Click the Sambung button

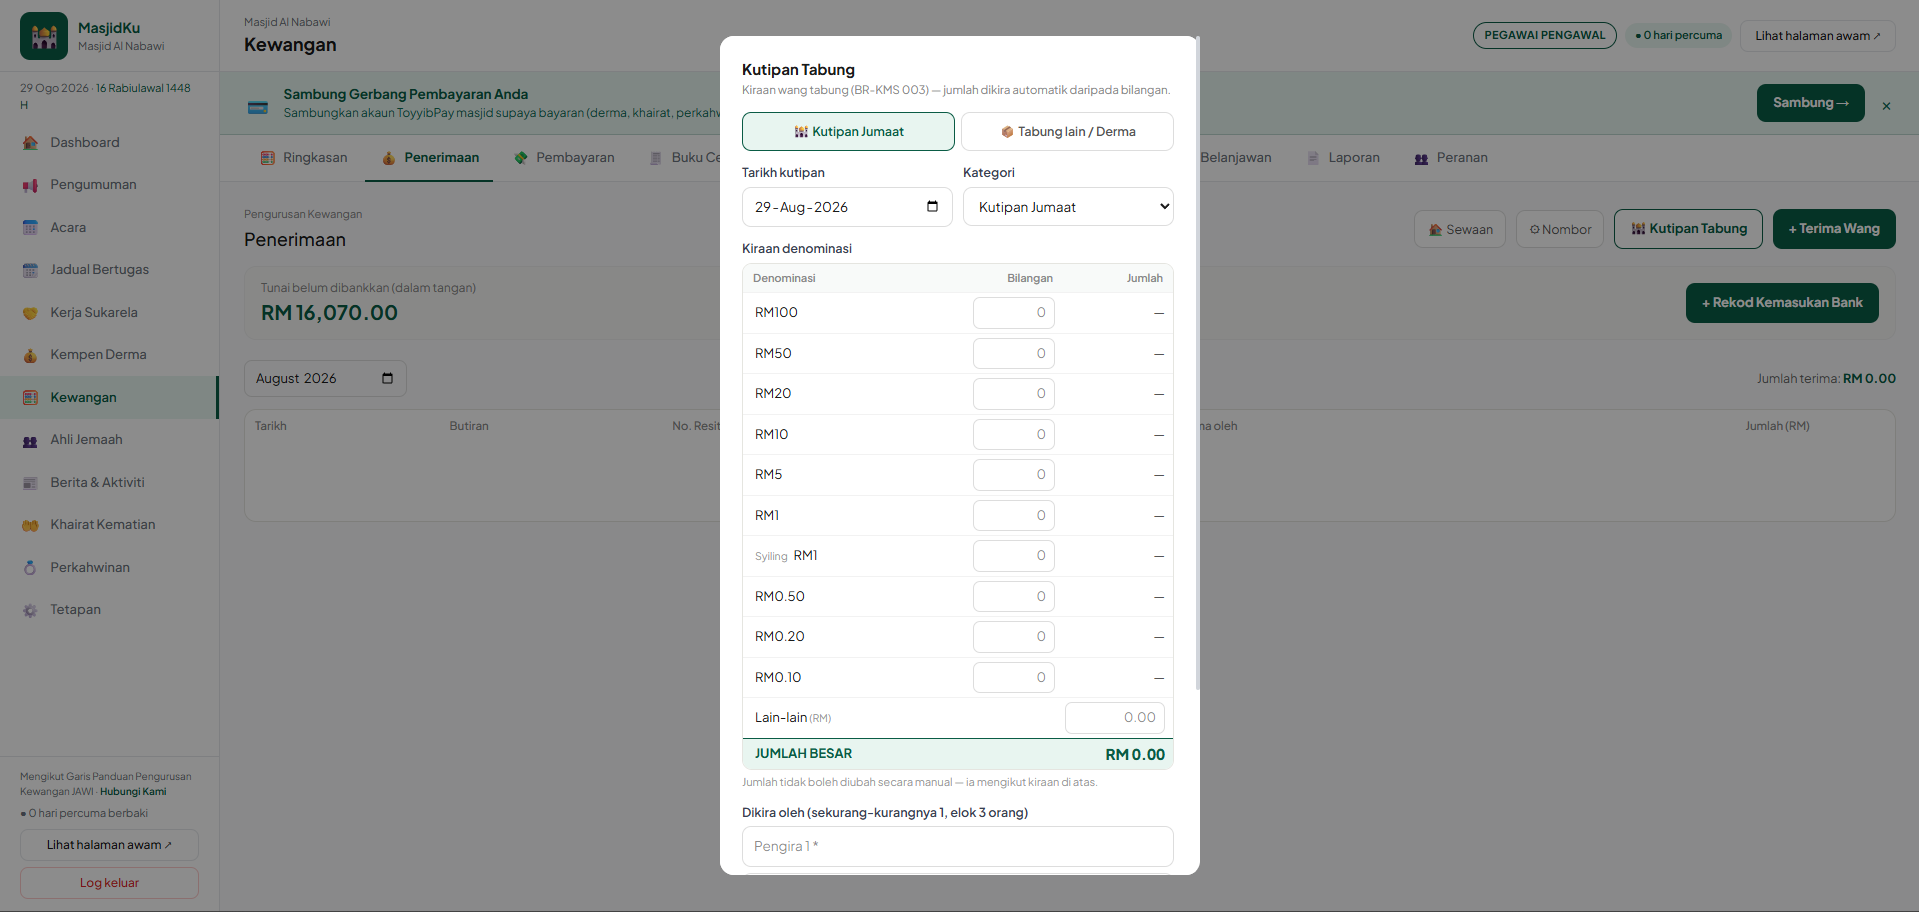tap(1810, 103)
